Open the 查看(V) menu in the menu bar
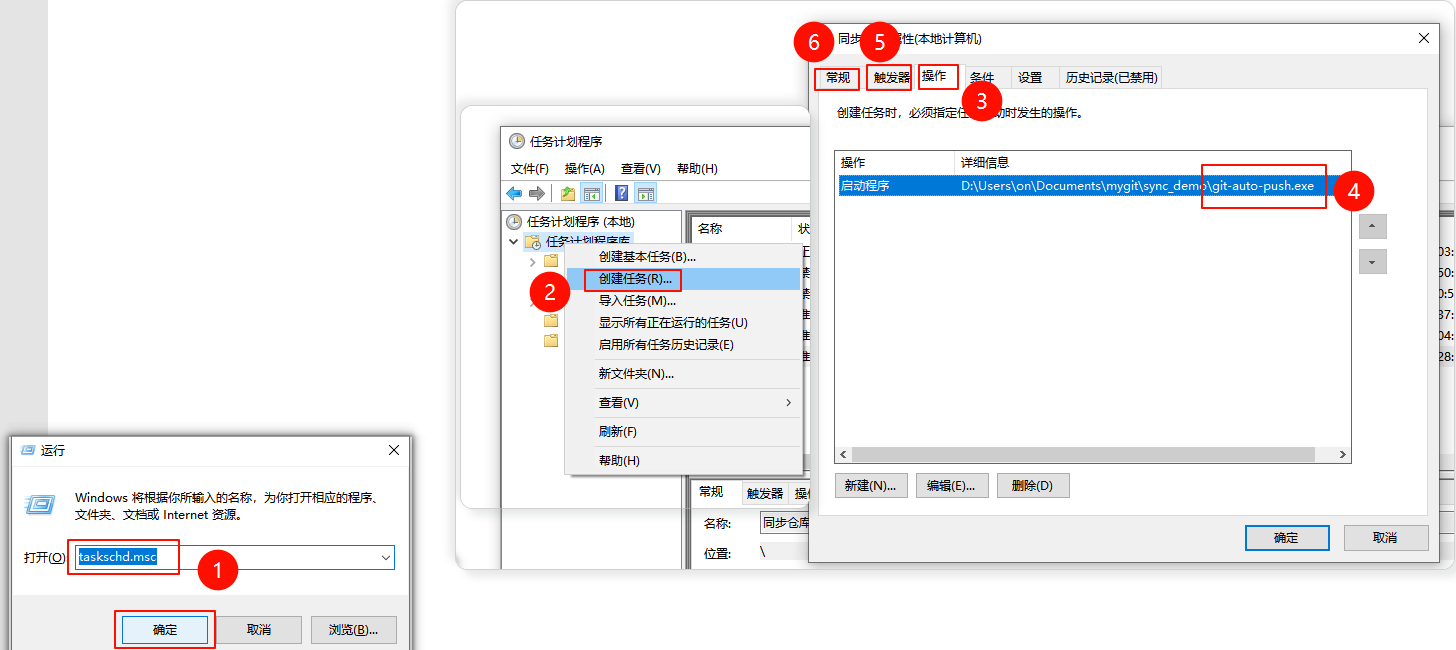 click(640, 169)
